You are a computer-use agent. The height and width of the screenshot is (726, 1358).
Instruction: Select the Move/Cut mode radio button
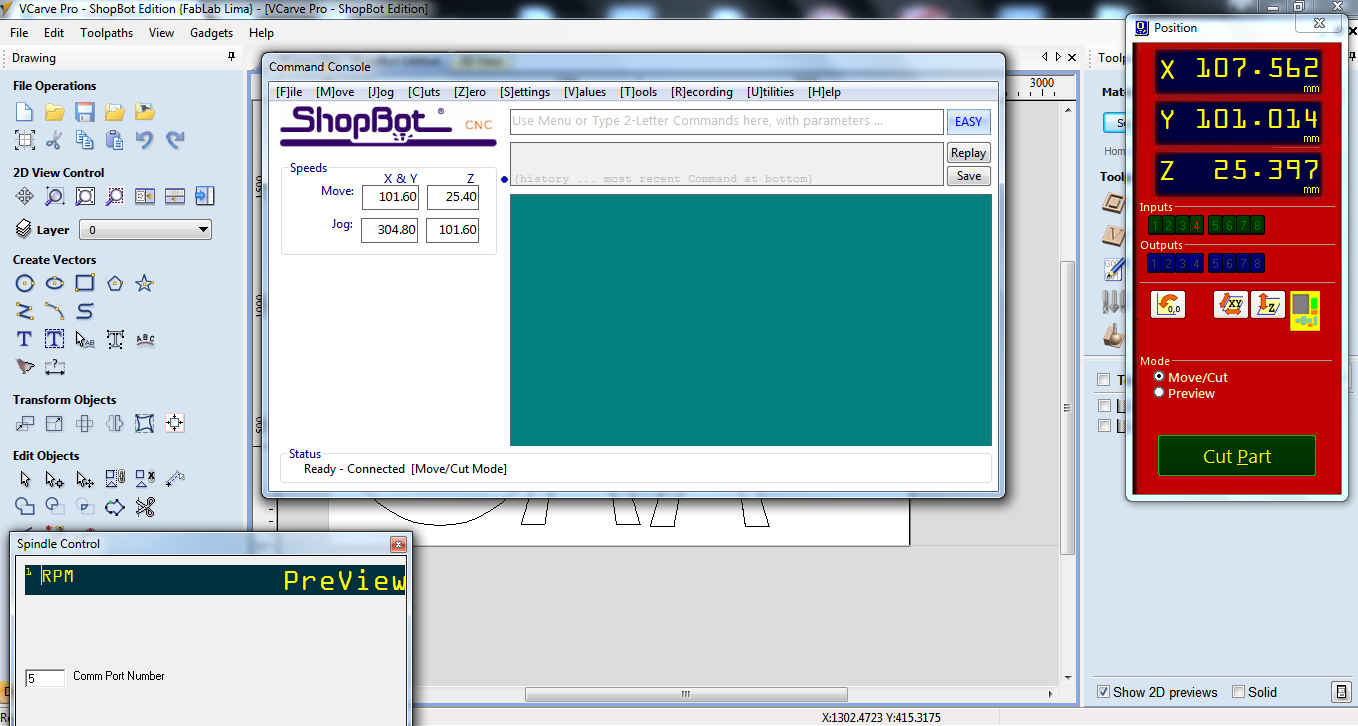1159,377
